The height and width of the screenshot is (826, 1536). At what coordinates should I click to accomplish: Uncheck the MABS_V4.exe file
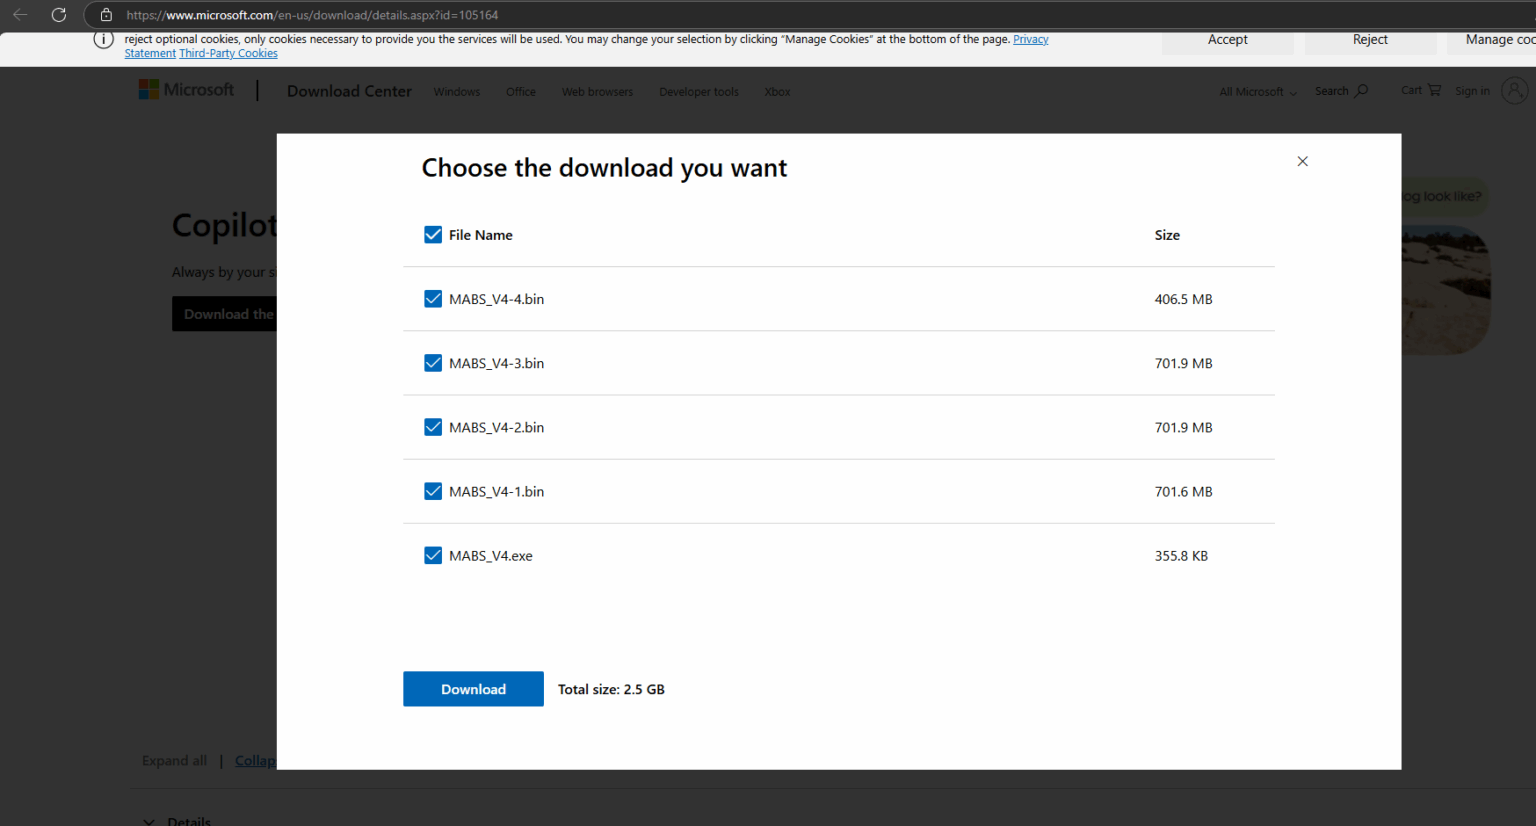[433, 555]
